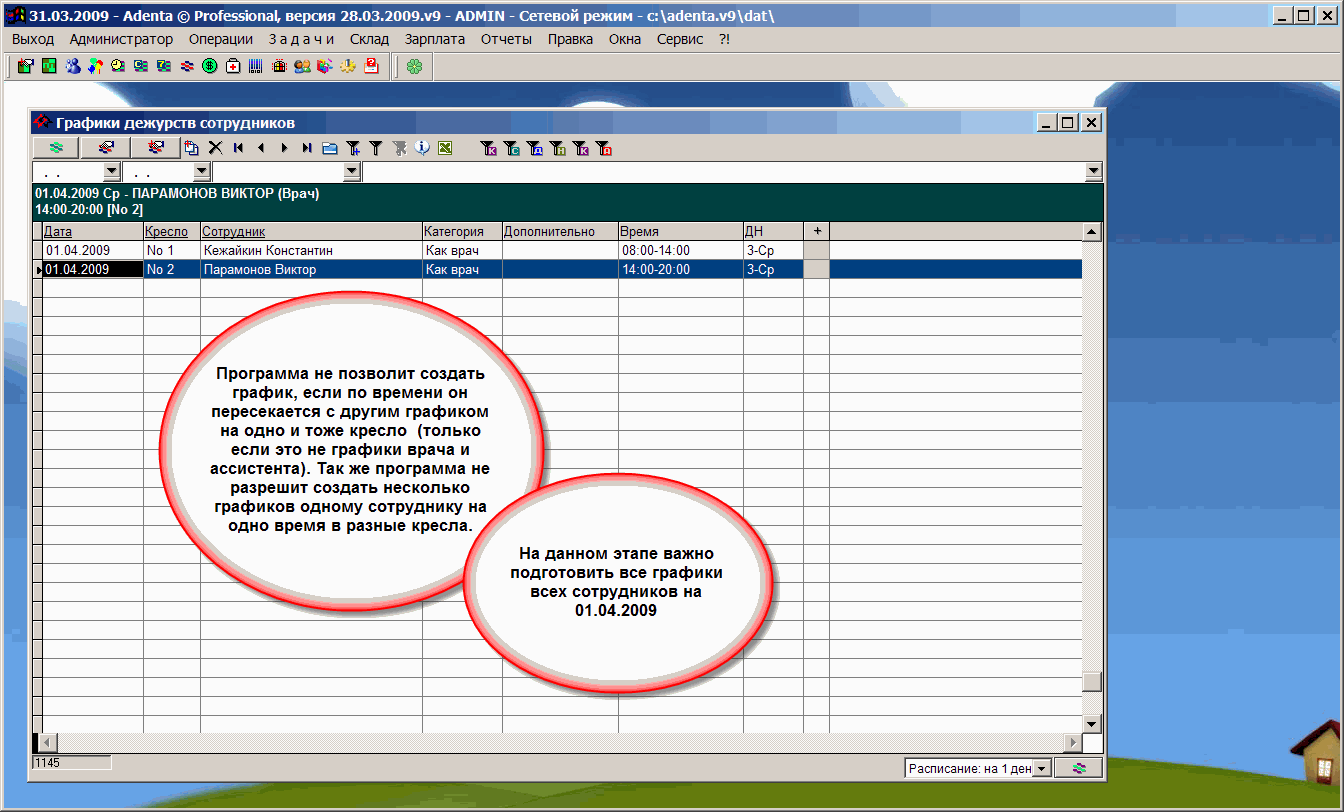Open the 'Отчеты' menu
Screen dimensions: 1344x812
tap(506, 39)
